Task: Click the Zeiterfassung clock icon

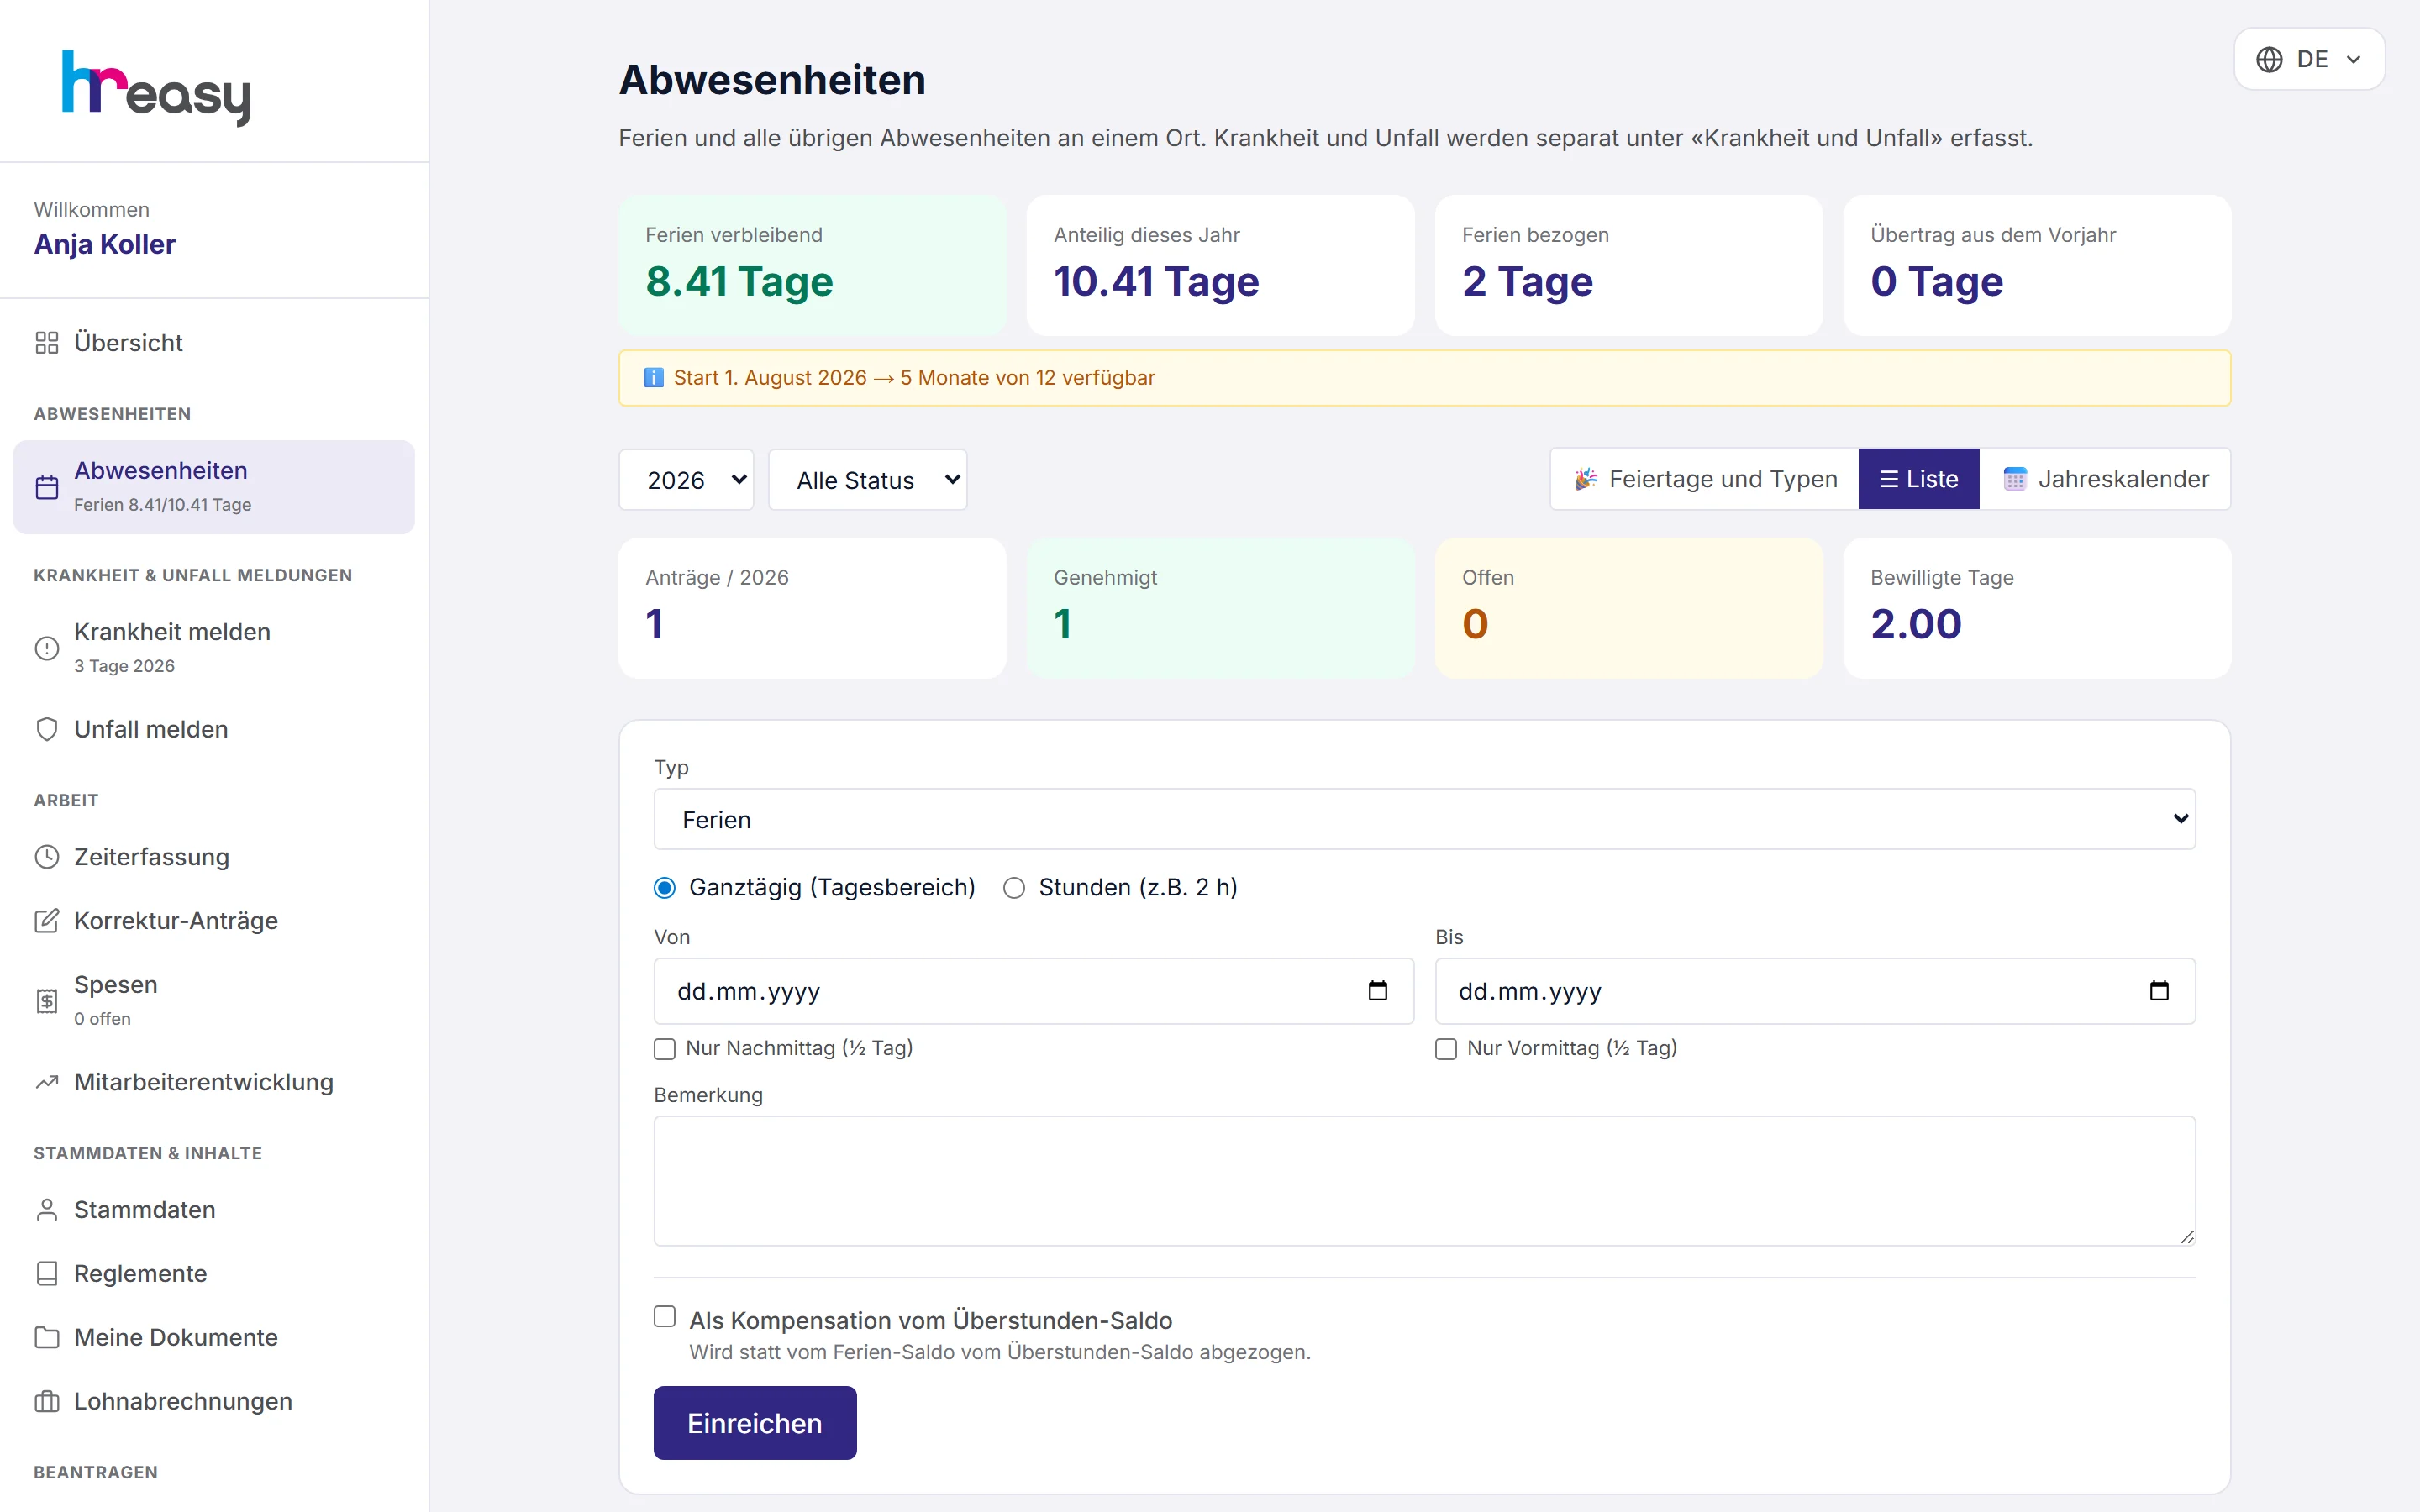Action: (x=47, y=857)
